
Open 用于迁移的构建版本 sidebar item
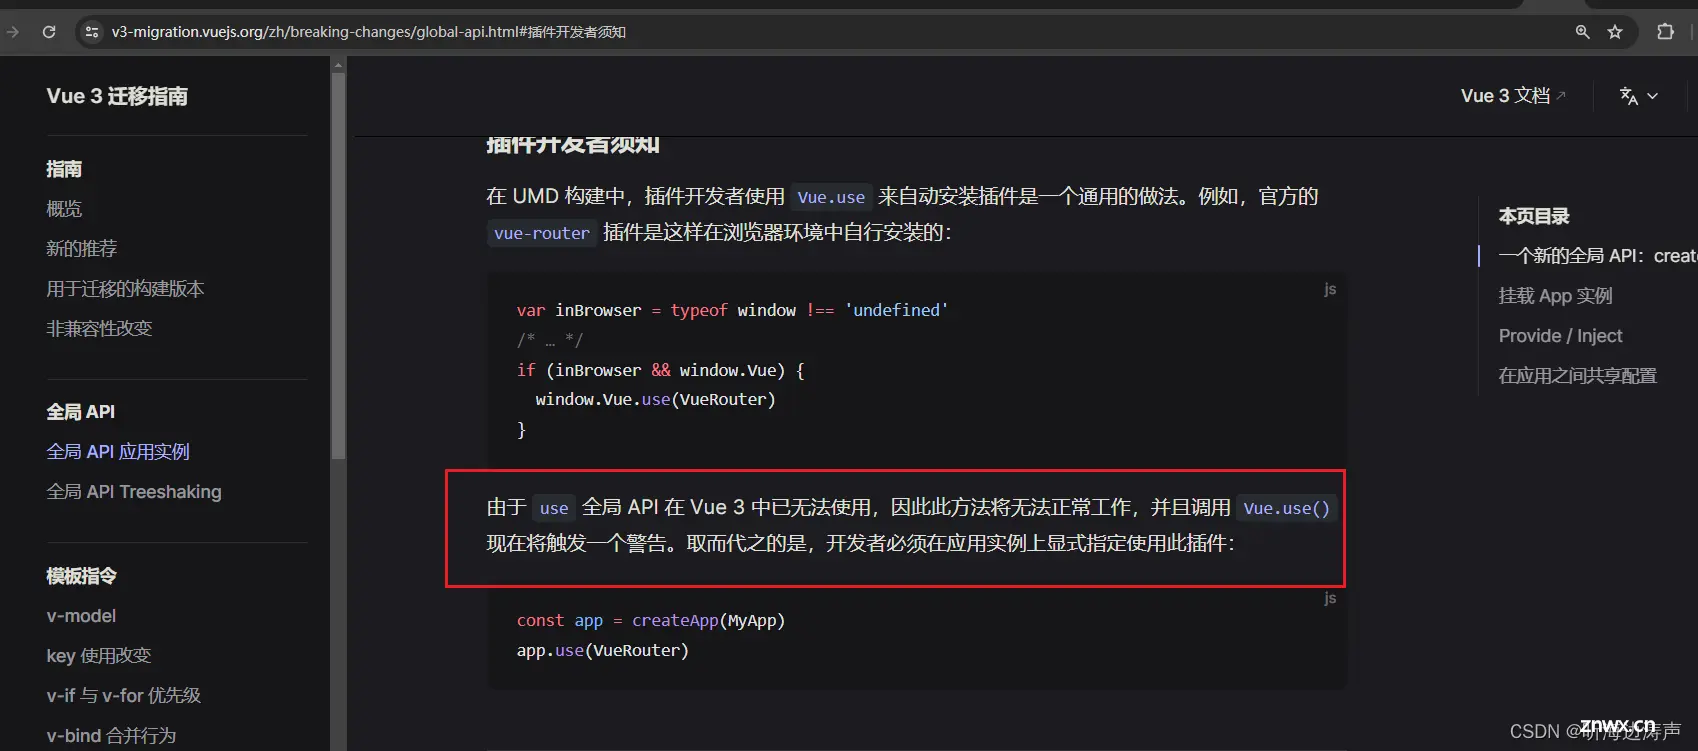(x=125, y=289)
